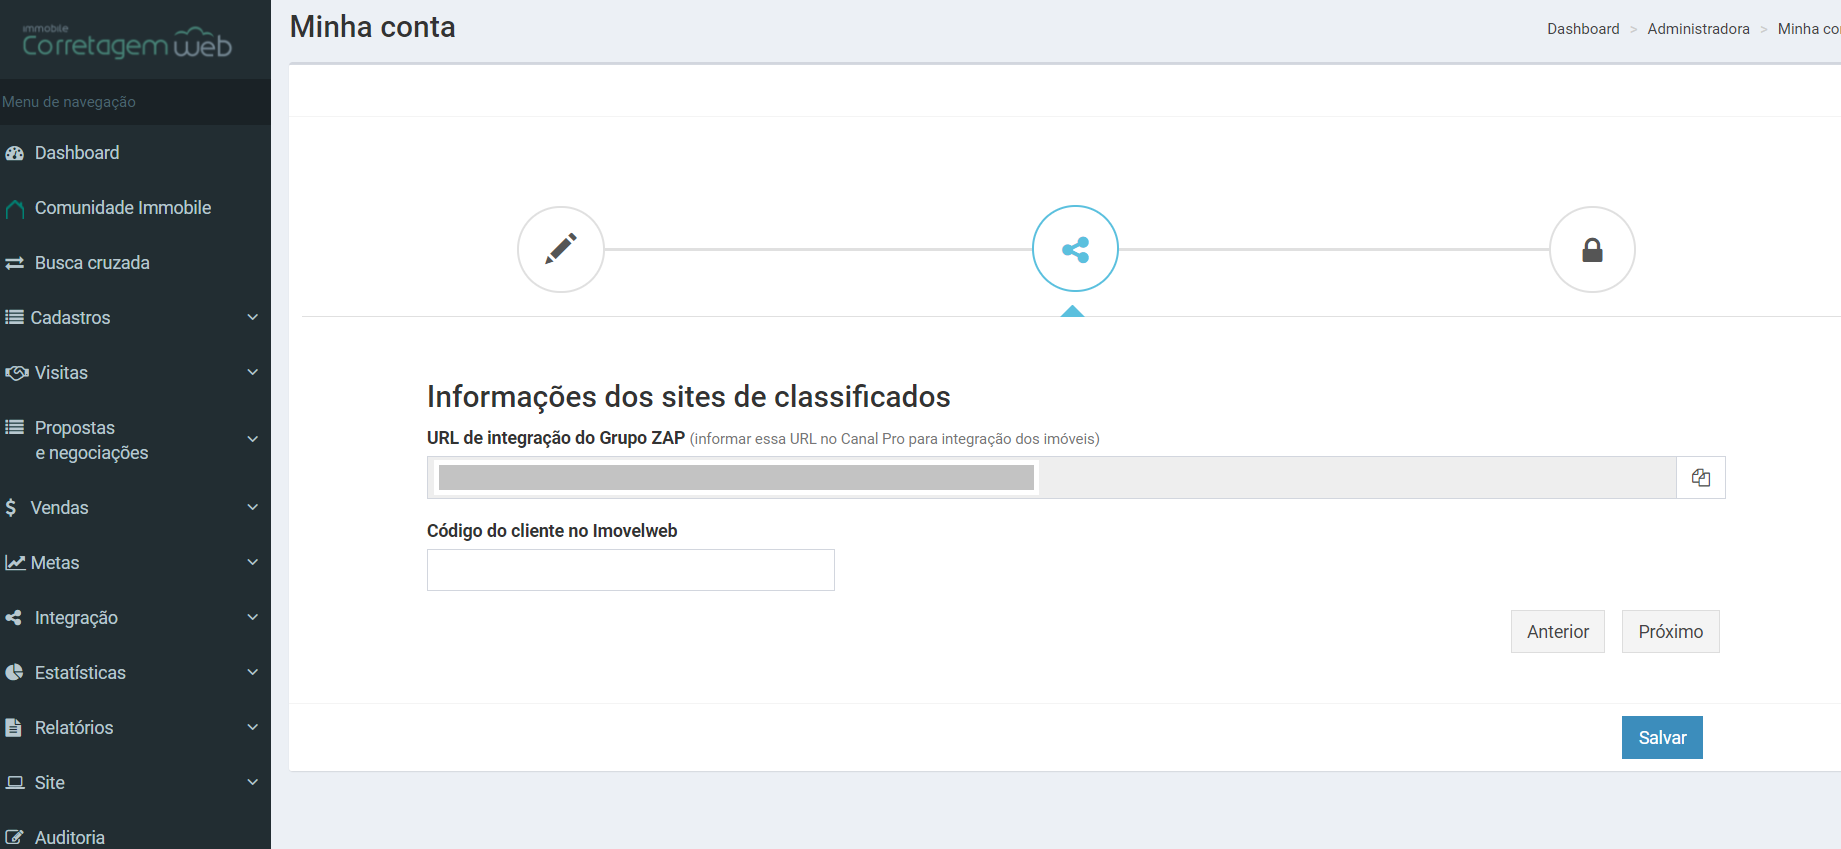Screen dimensions: 1841x849
Task: Focus the Código do cliente no Imovelweb field
Action: (631, 570)
